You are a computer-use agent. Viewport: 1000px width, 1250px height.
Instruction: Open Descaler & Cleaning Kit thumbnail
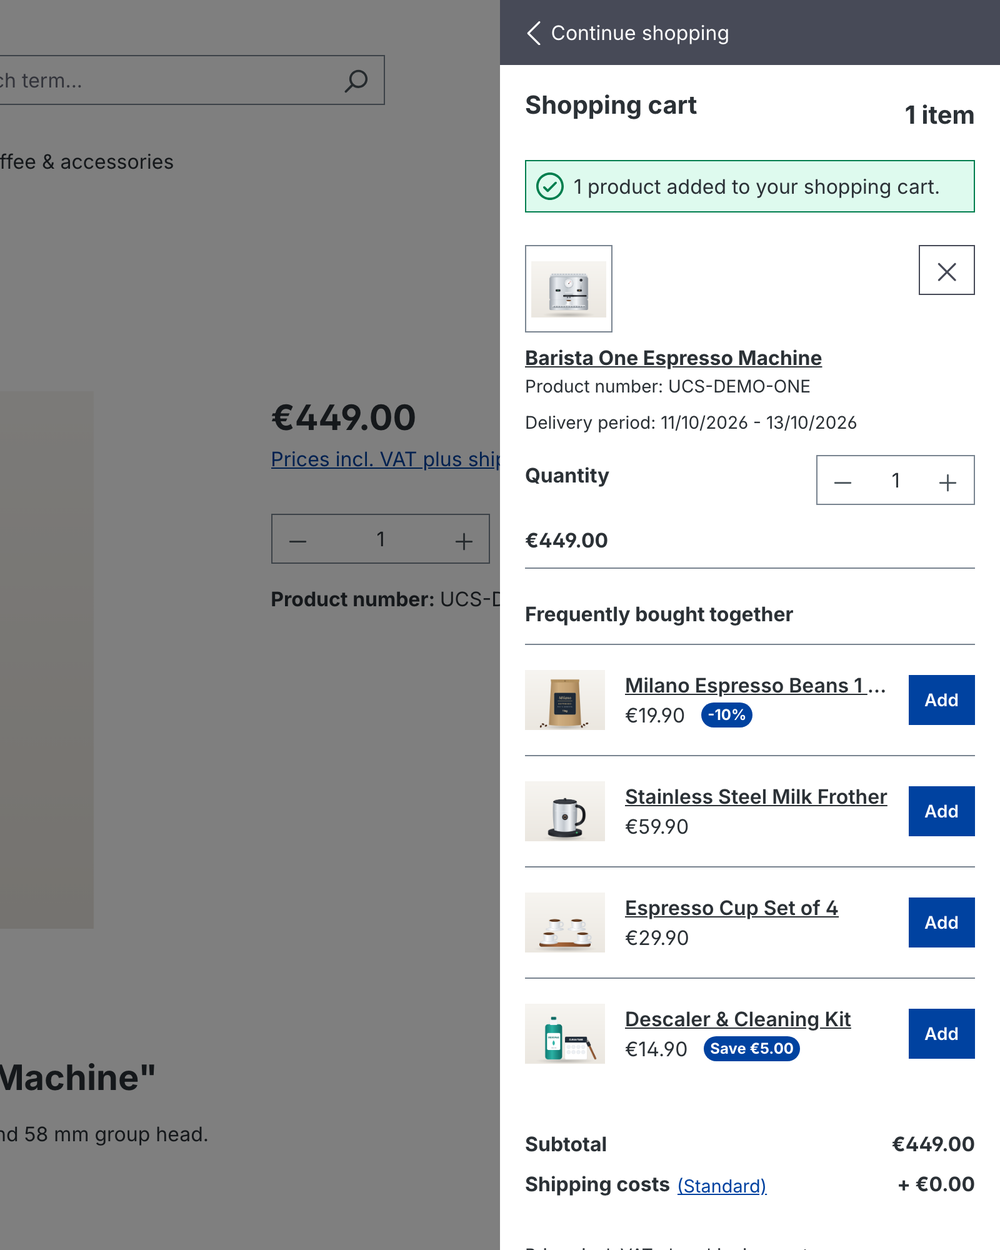point(565,1033)
